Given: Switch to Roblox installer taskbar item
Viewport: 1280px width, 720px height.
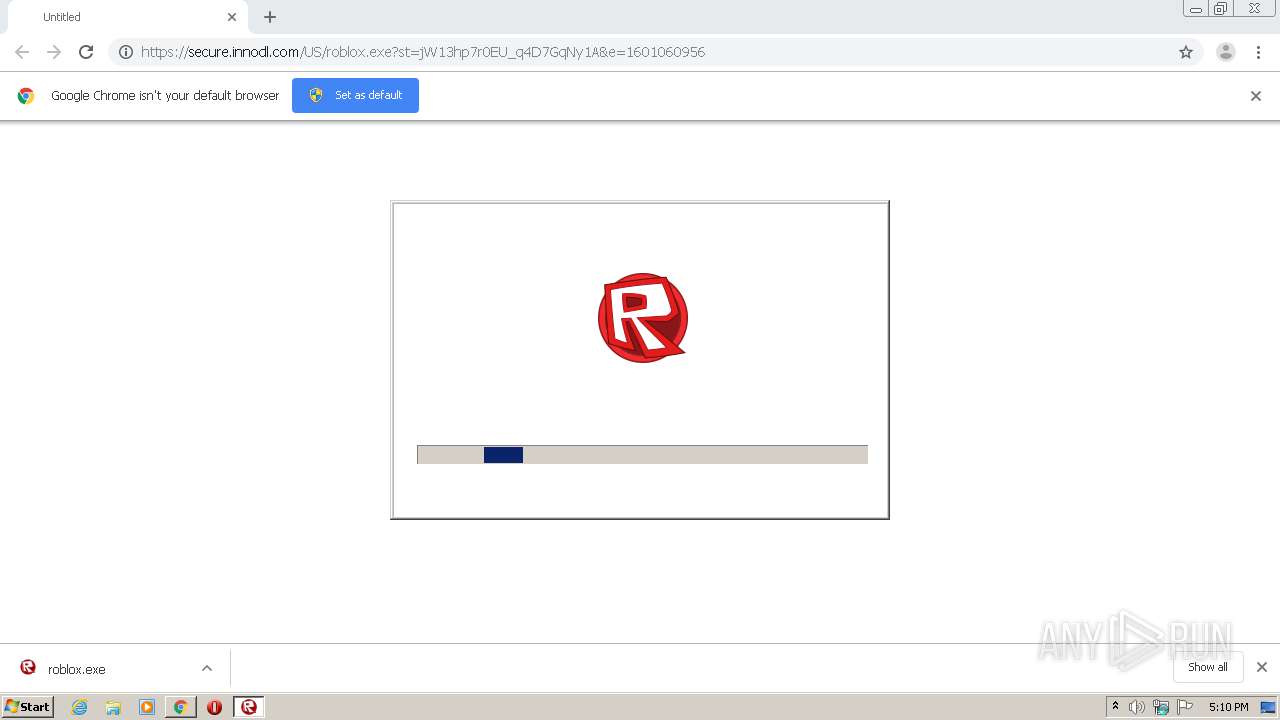Looking at the screenshot, I should [x=249, y=707].
